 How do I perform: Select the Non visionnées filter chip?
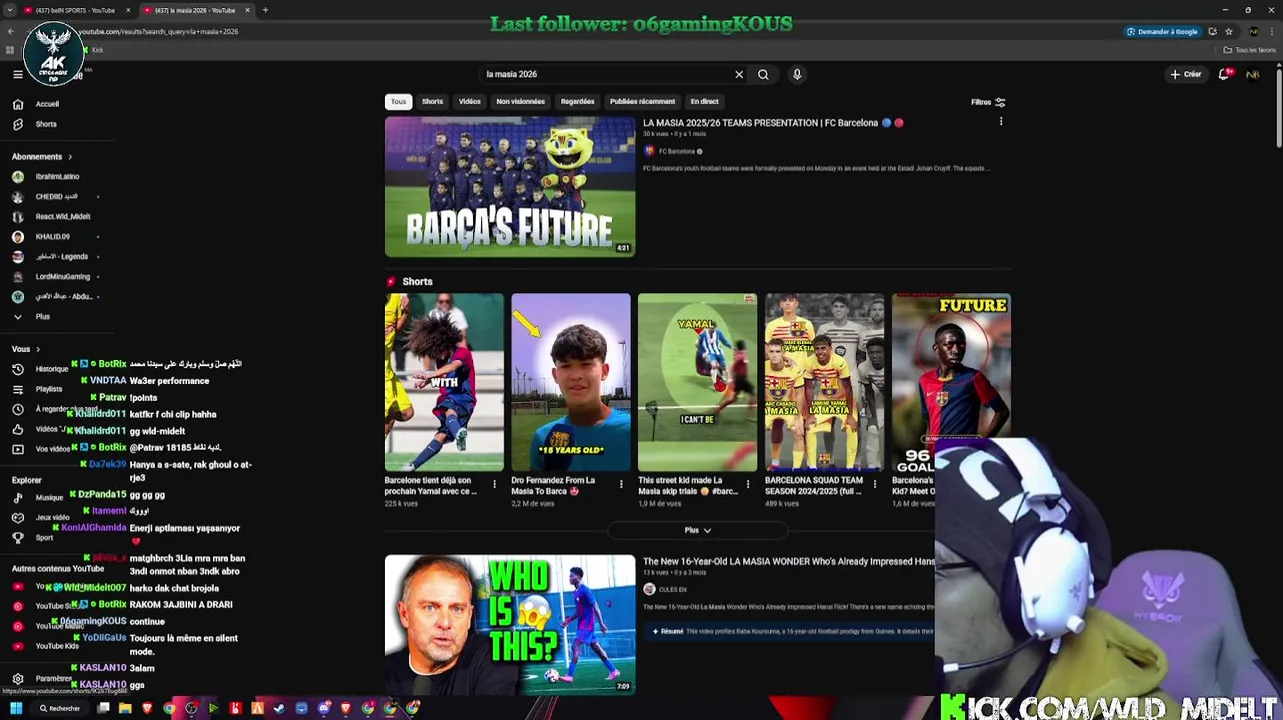[x=521, y=101]
